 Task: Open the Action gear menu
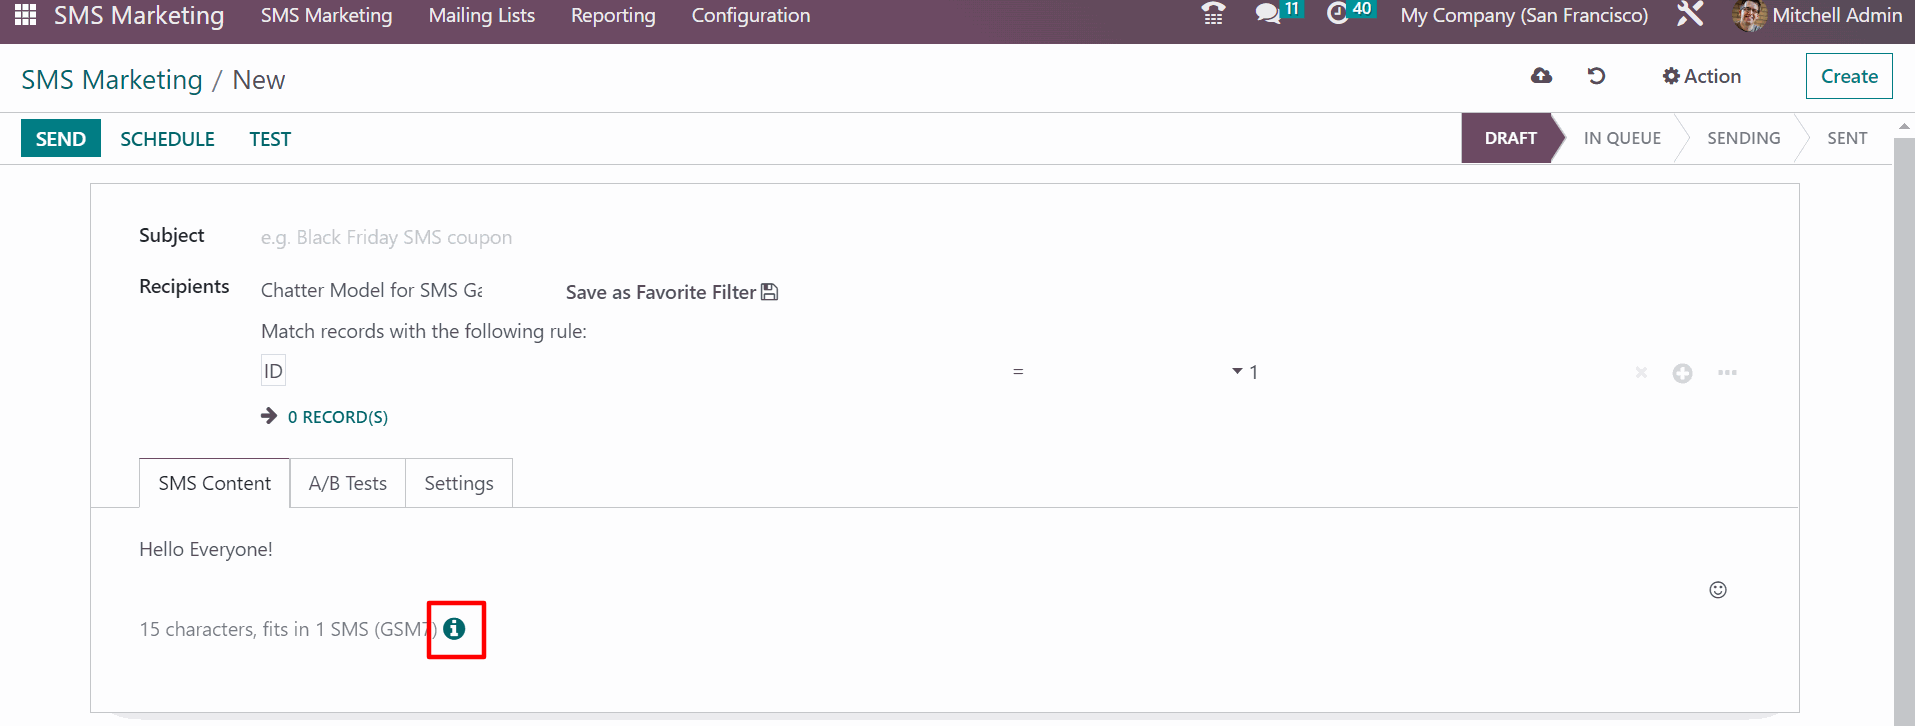1701,76
